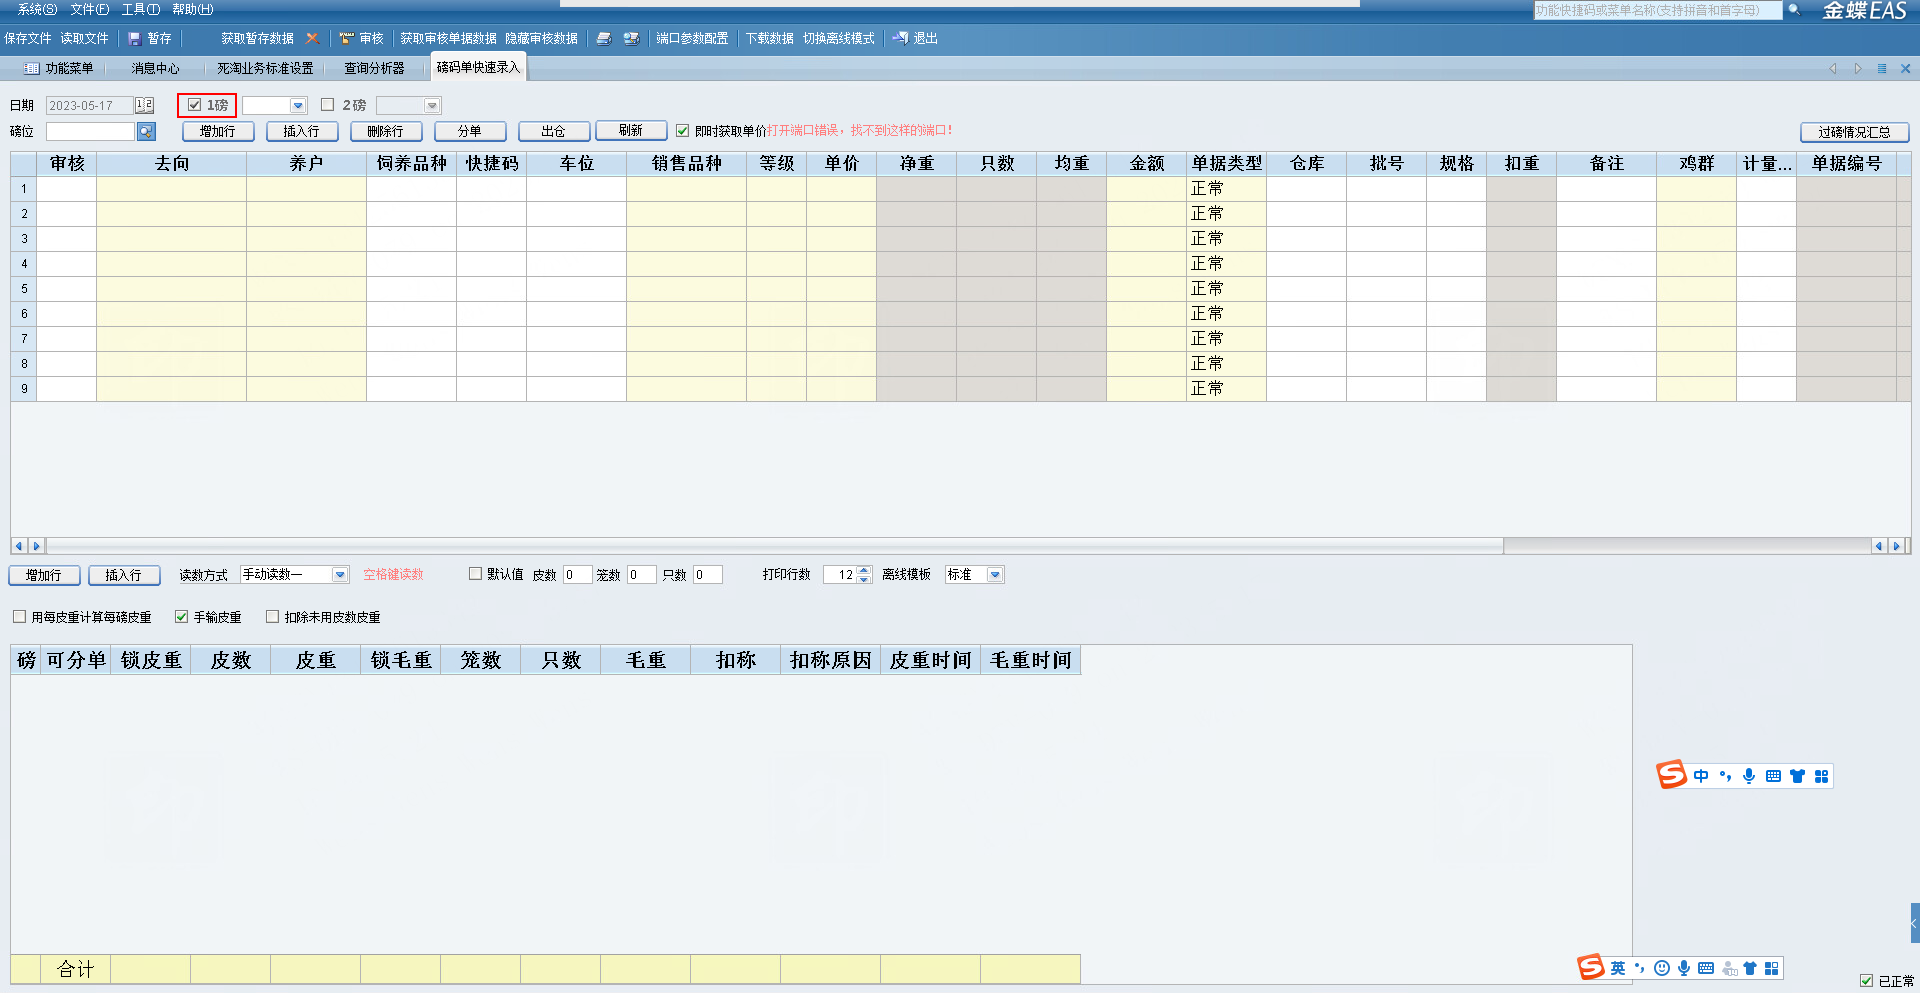Open toolbox grid on the 中 input bar
This screenshot has height=993, width=1920.
pos(1821,776)
